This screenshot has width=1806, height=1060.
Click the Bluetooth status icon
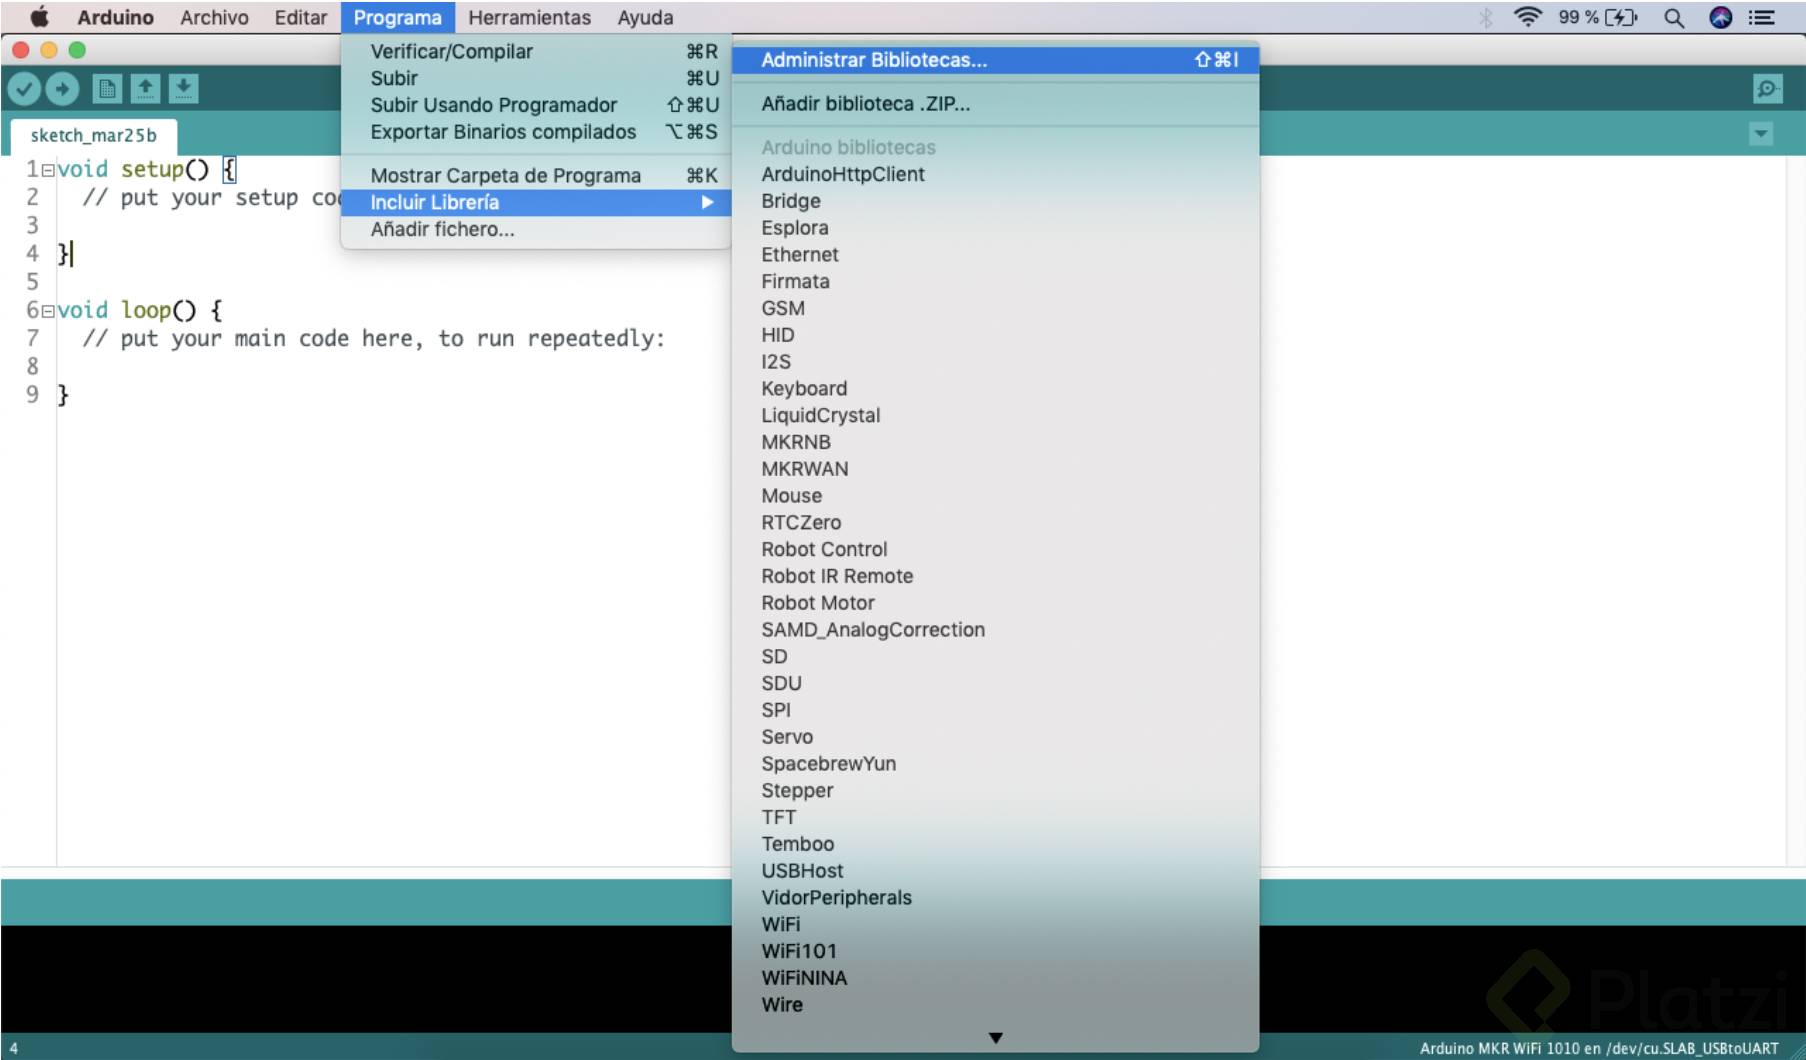point(1486,17)
